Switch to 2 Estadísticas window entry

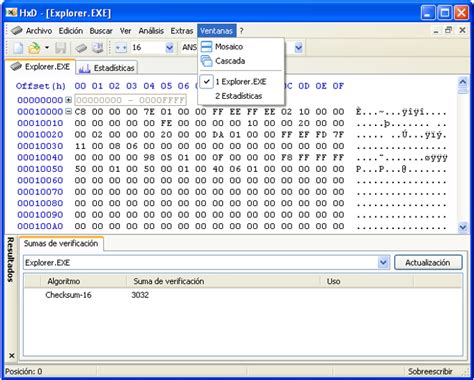[x=241, y=96]
